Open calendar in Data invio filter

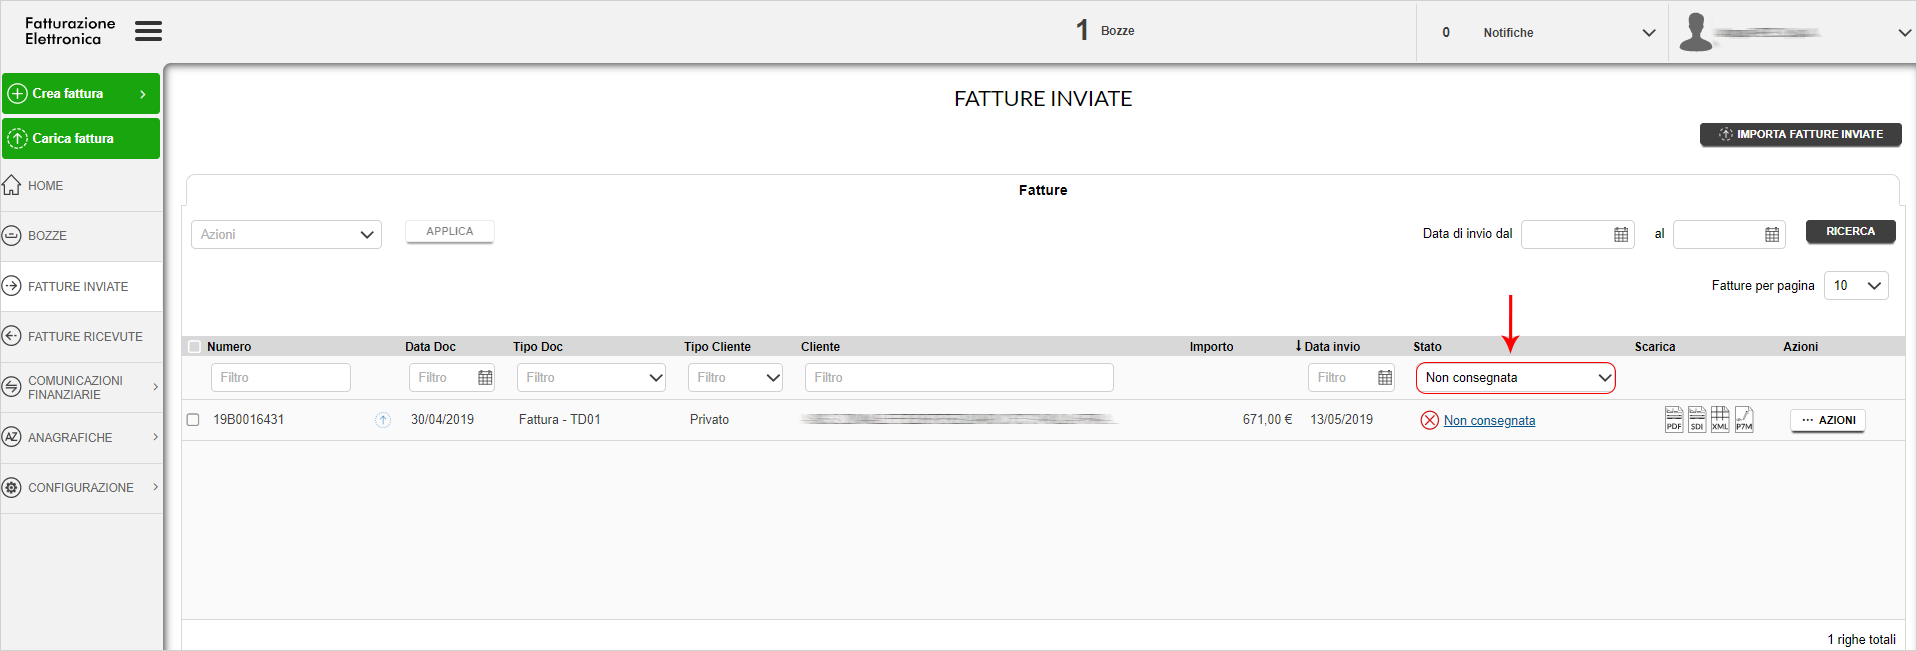point(1385,378)
